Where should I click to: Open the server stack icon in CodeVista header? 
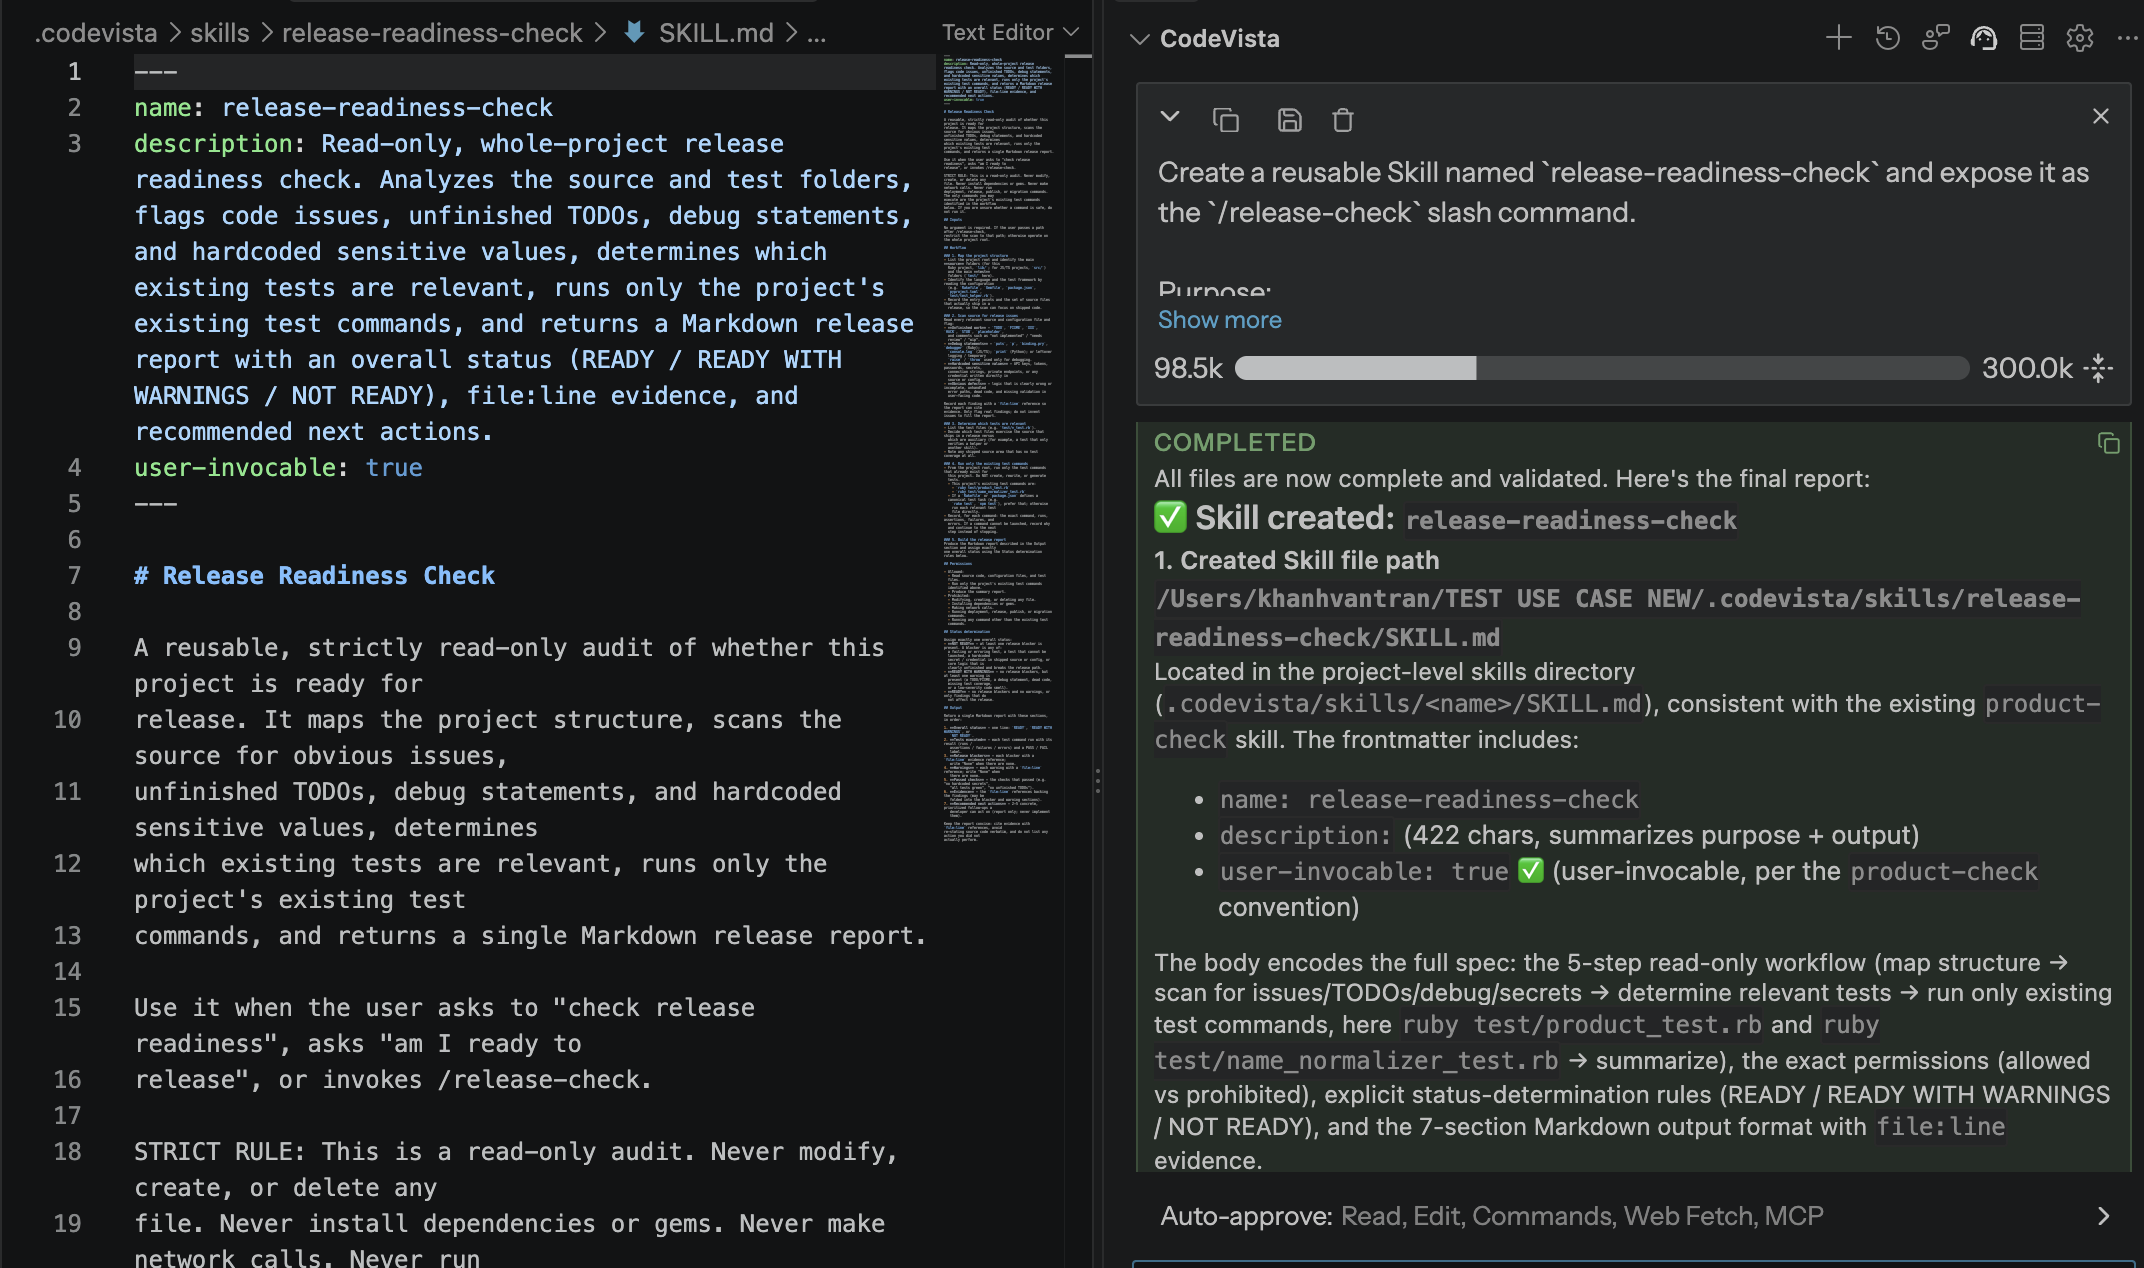pyautogui.click(x=2032, y=38)
